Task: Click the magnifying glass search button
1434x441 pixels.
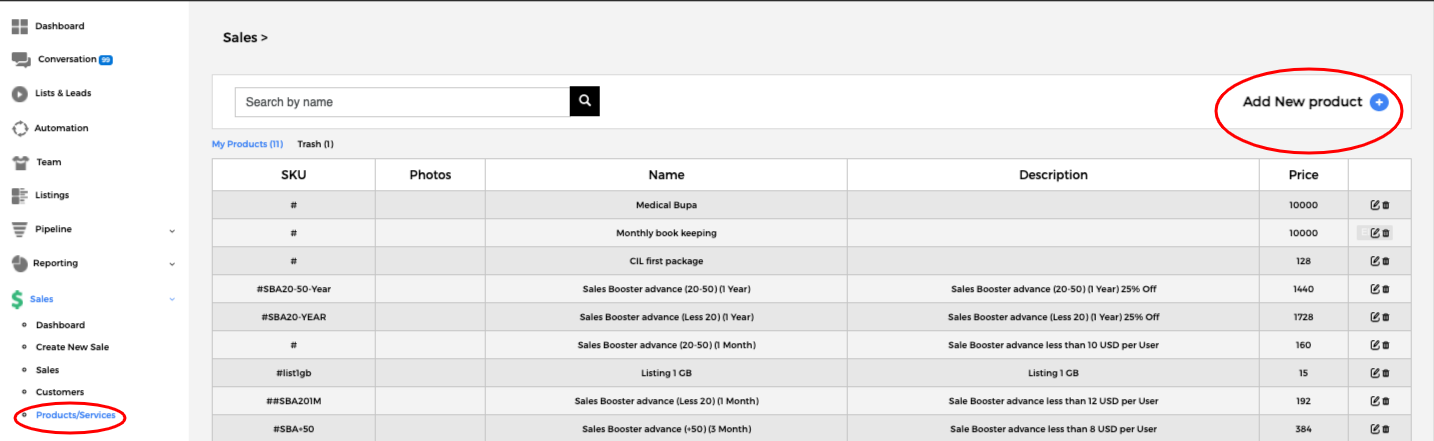Action: (x=584, y=101)
